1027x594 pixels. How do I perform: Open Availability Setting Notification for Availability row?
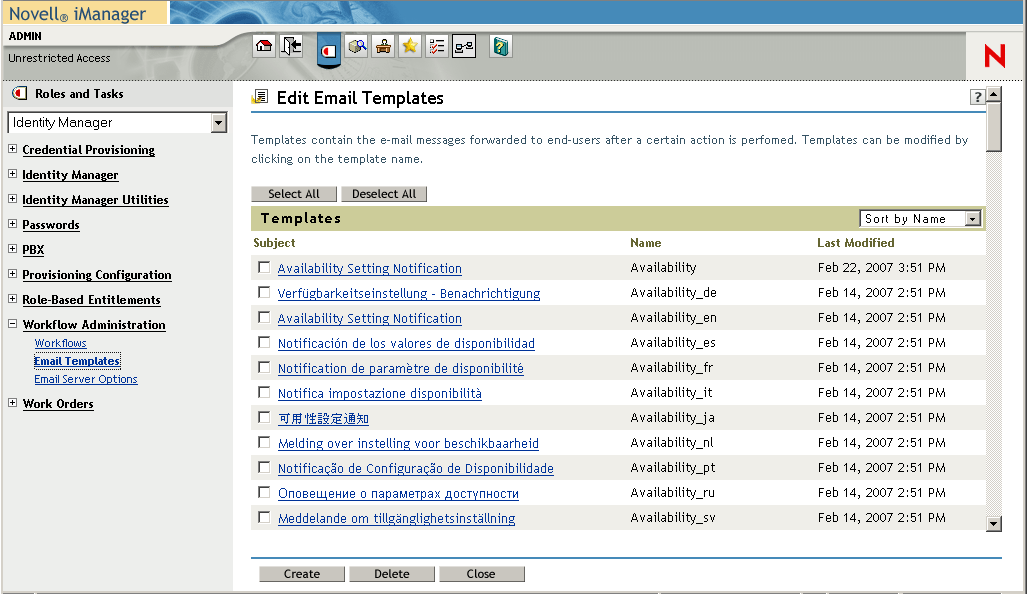[369, 269]
